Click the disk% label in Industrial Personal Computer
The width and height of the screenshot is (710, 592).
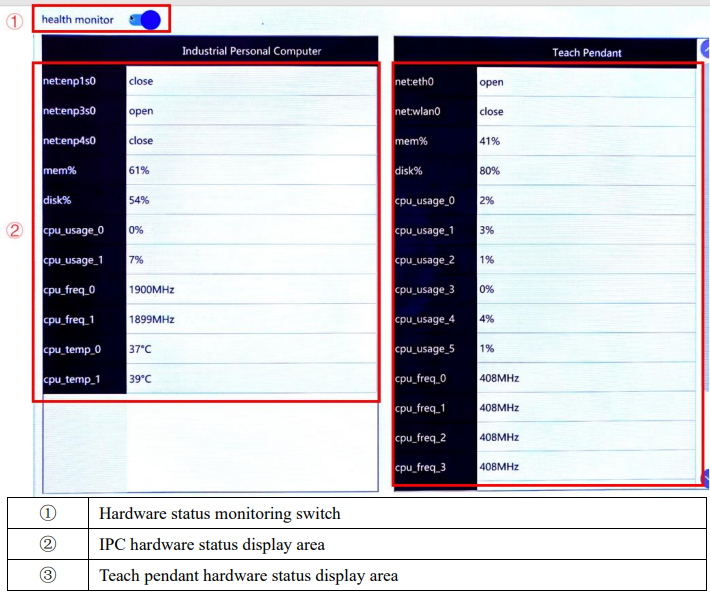(x=57, y=200)
